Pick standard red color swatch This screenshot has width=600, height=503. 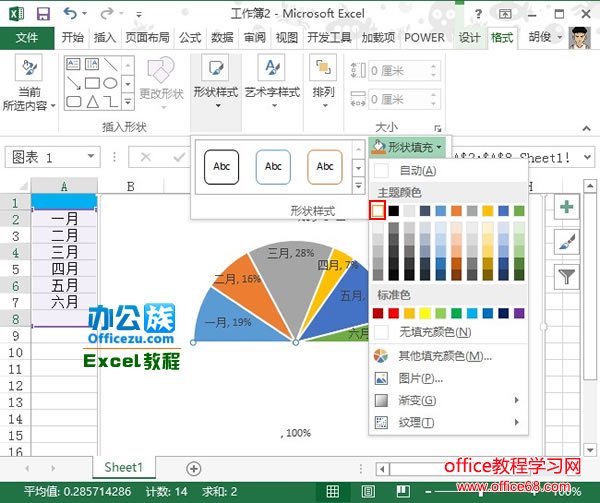393,313
